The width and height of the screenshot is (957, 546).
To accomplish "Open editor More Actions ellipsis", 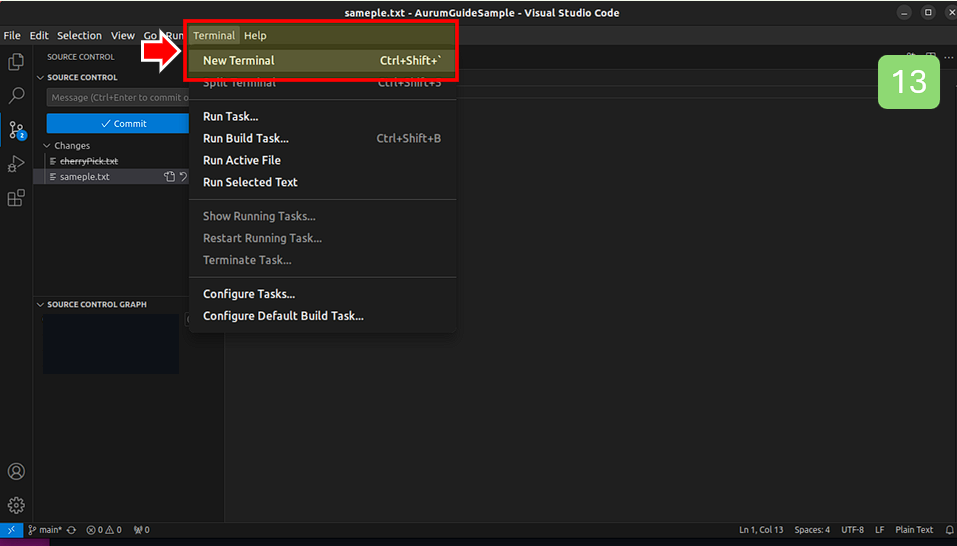I will pos(948,57).
